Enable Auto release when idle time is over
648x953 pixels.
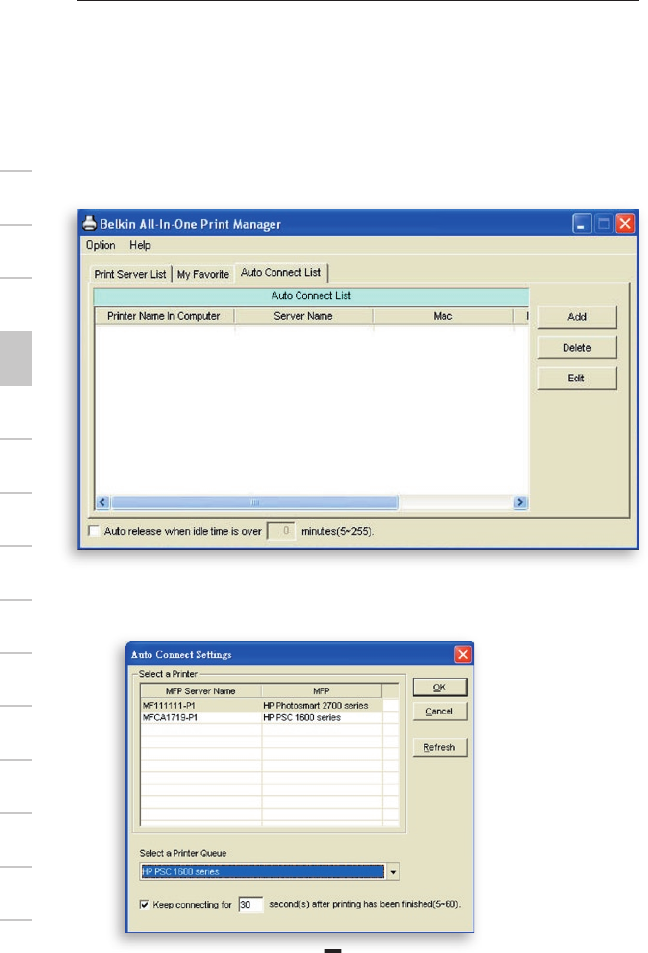coord(94,531)
